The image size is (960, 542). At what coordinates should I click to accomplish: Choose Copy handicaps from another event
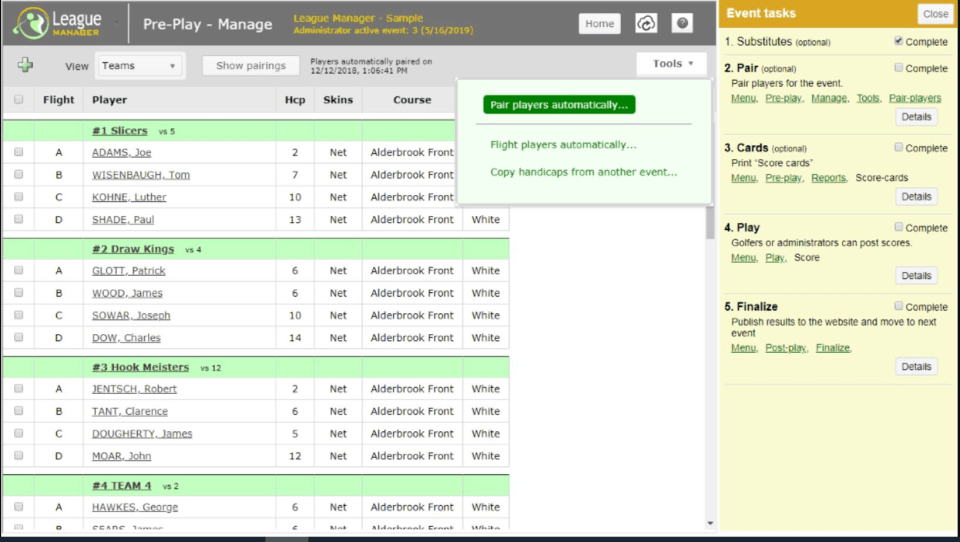coord(583,172)
